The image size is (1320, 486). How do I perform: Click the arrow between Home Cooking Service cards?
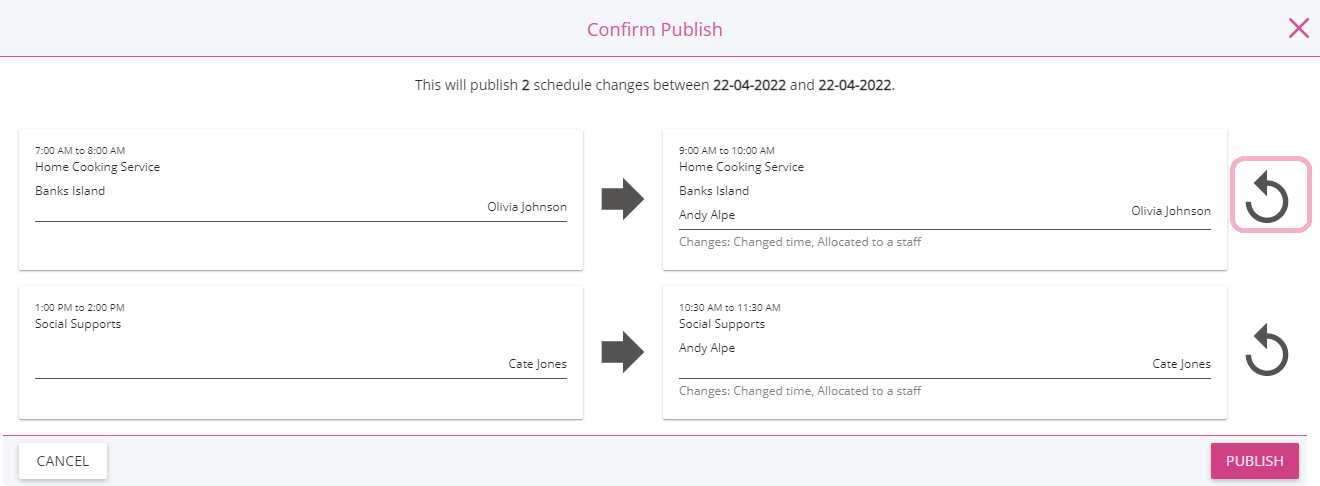(x=622, y=199)
